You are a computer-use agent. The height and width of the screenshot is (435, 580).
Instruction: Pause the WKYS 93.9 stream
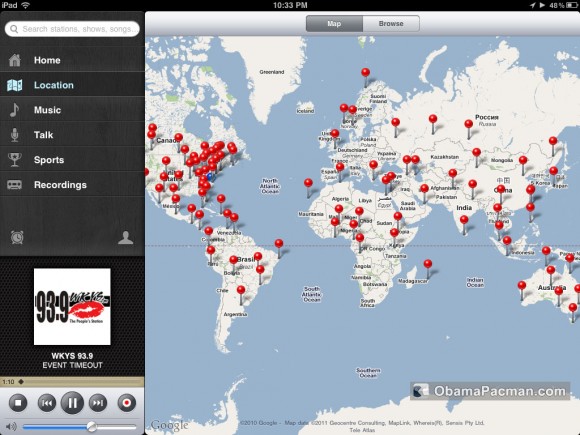[x=72, y=403]
